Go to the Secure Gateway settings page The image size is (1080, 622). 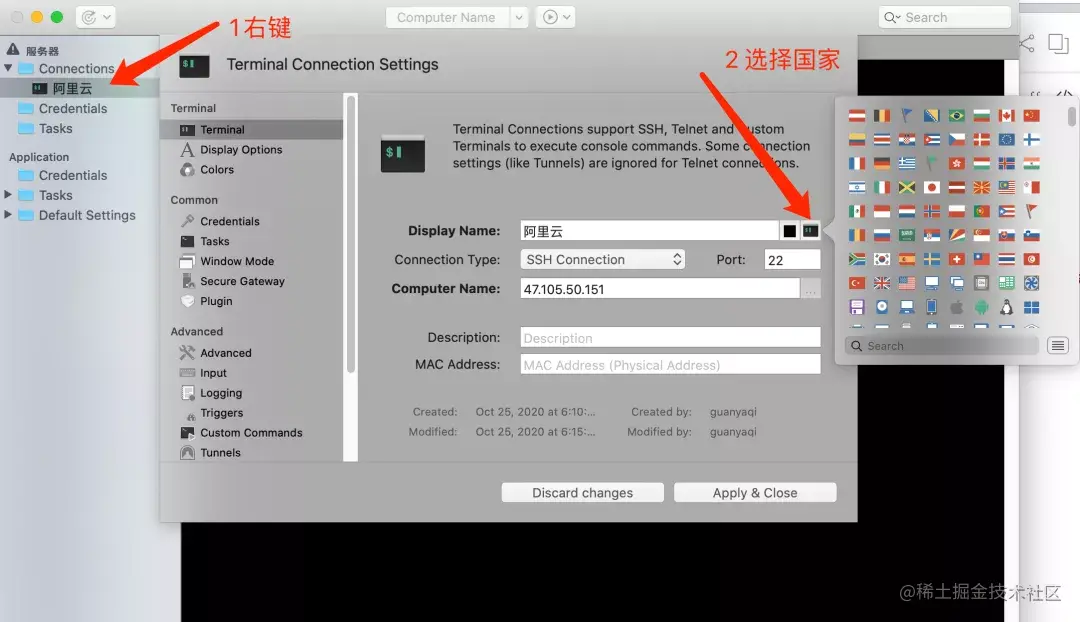click(242, 282)
